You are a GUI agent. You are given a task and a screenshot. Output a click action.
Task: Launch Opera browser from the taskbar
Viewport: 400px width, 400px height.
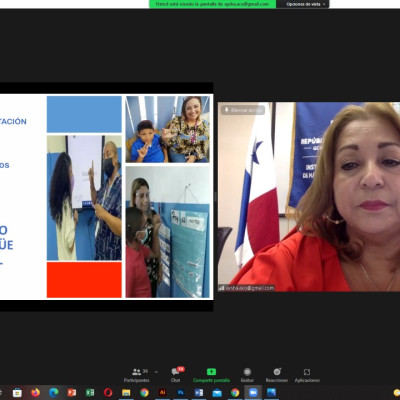click(x=108, y=393)
